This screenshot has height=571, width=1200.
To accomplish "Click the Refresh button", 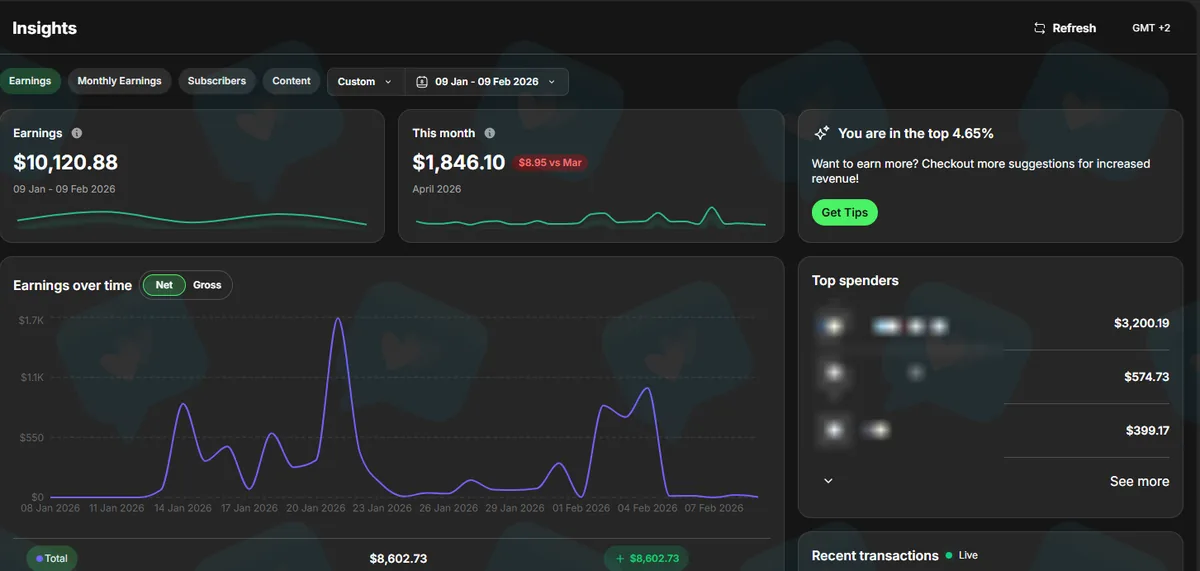I will [x=1065, y=28].
